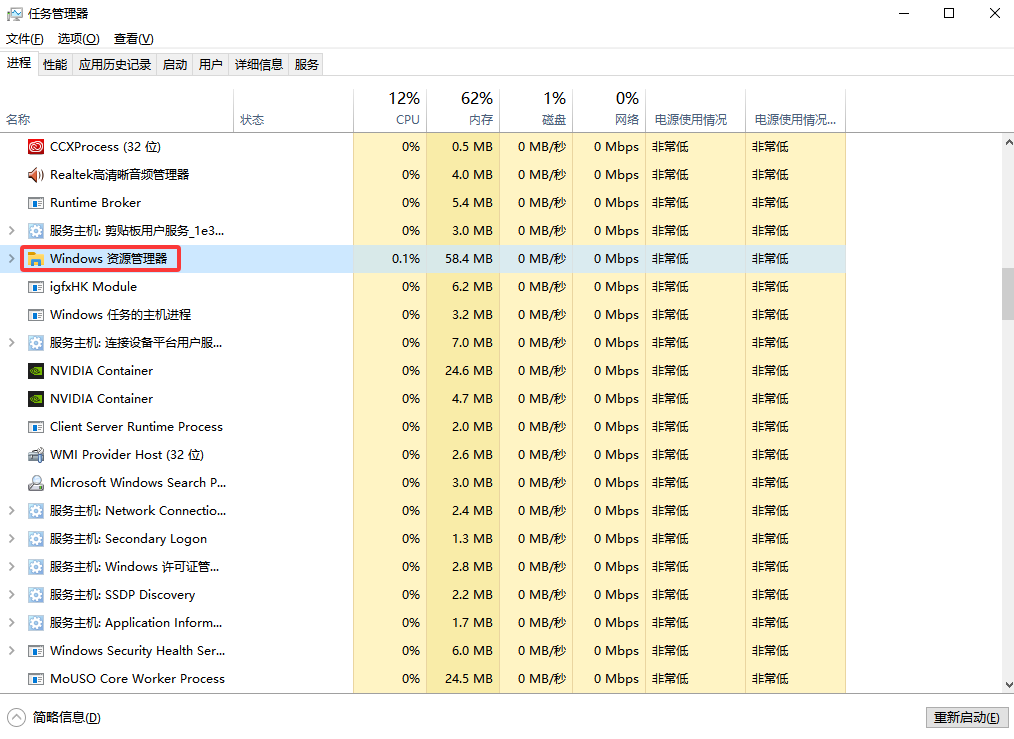Expand the 连接设备平台用户服务 service host
The height and width of the screenshot is (739, 1014).
pyautogui.click(x=11, y=343)
